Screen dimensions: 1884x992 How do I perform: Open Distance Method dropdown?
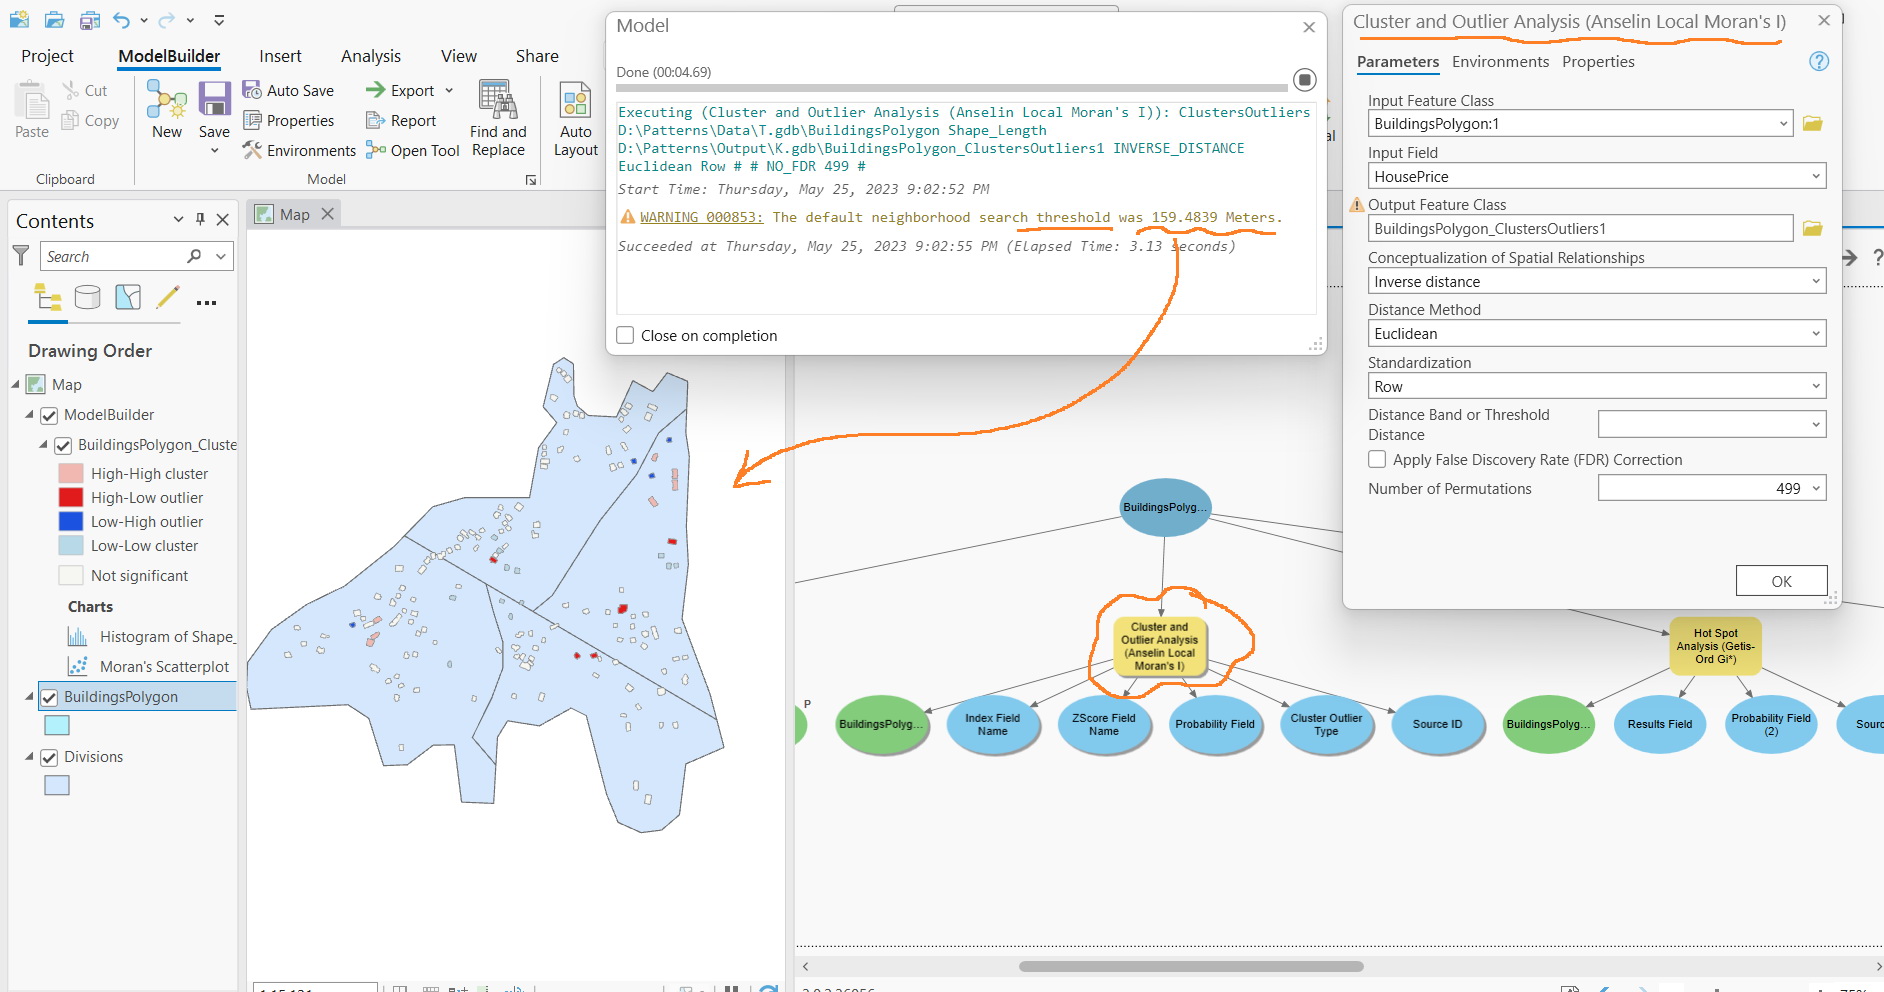1816,334
